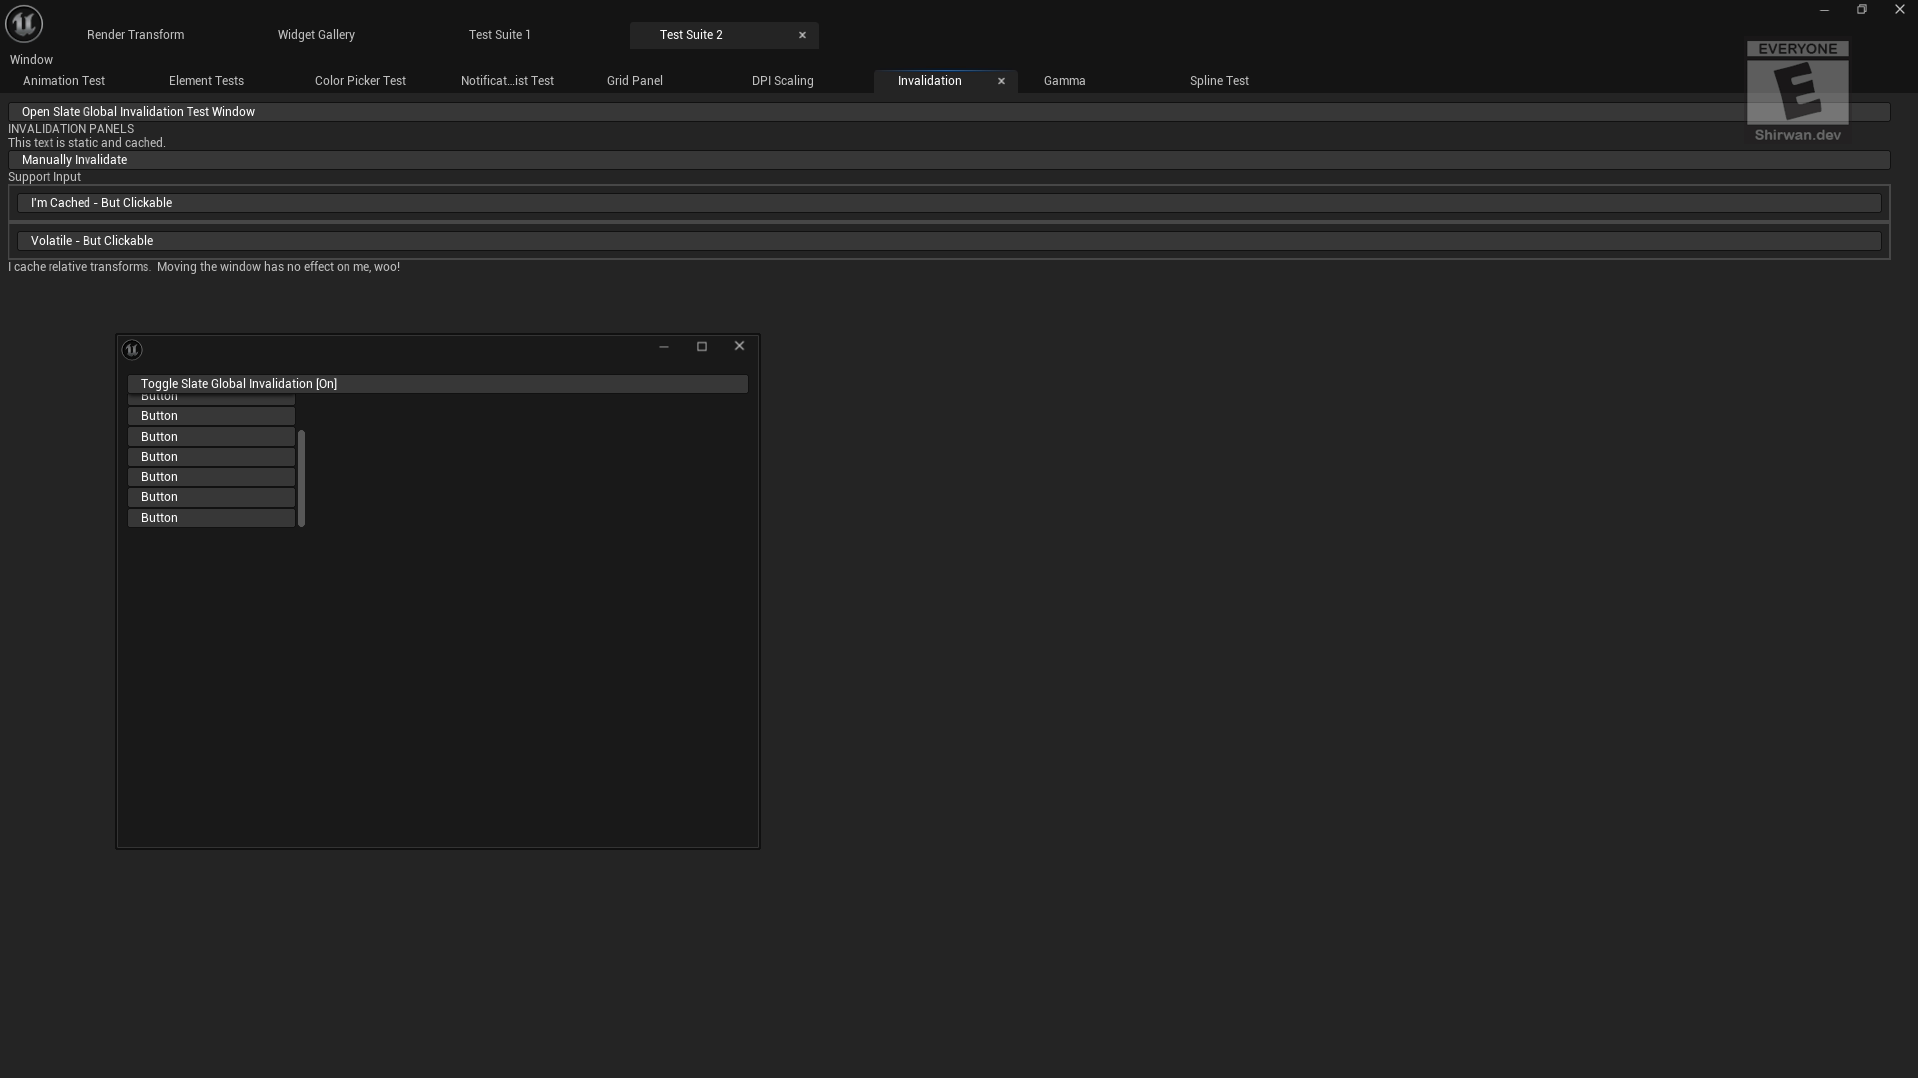Open the Animation Test tab
This screenshot has width=1918, height=1078.
(x=64, y=81)
